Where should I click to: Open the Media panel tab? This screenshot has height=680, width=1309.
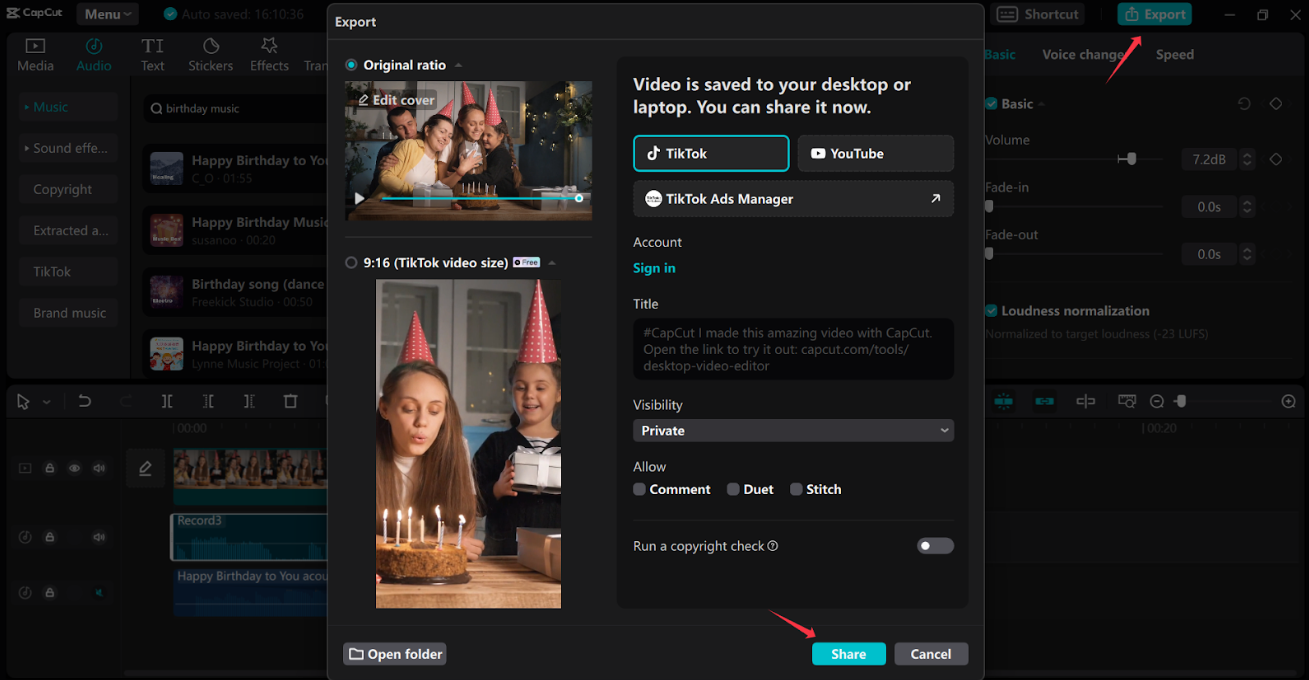[35, 55]
